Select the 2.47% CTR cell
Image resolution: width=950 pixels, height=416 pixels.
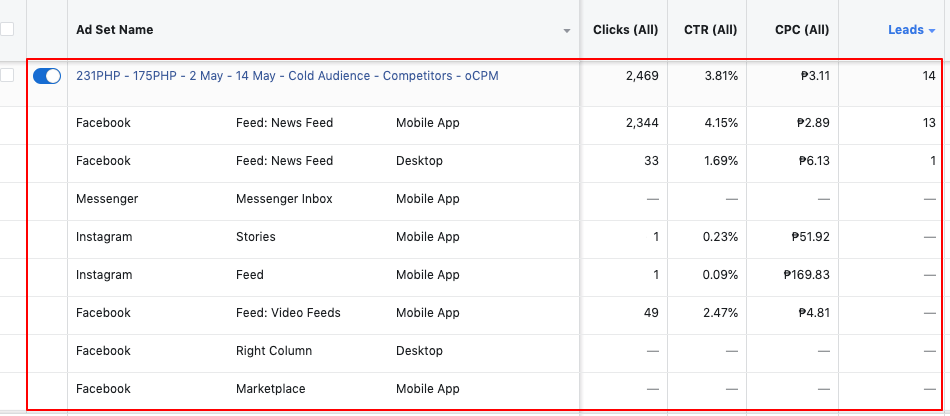720,313
